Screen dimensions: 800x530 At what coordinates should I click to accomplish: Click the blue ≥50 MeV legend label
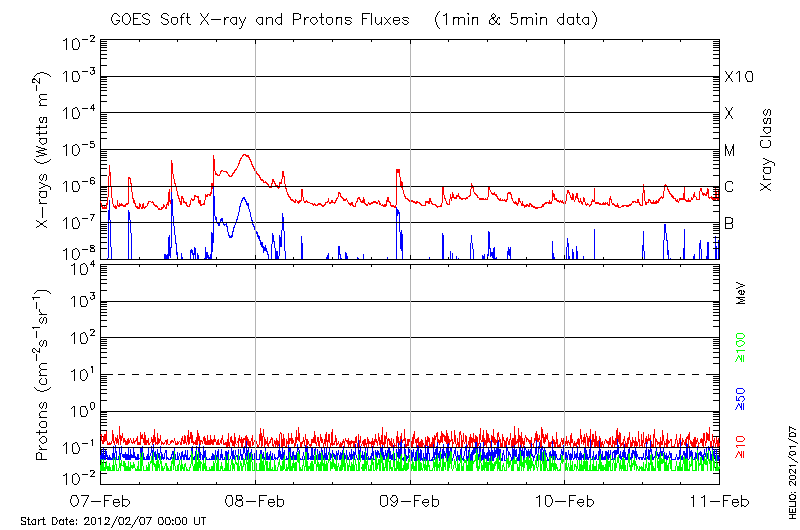(x=741, y=398)
